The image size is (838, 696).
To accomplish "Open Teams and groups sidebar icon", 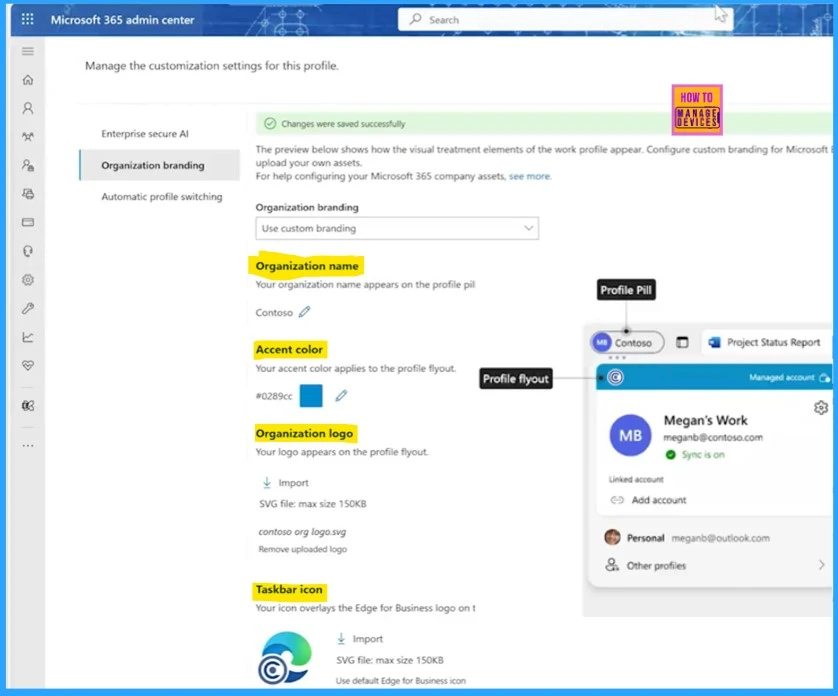I will (x=28, y=137).
